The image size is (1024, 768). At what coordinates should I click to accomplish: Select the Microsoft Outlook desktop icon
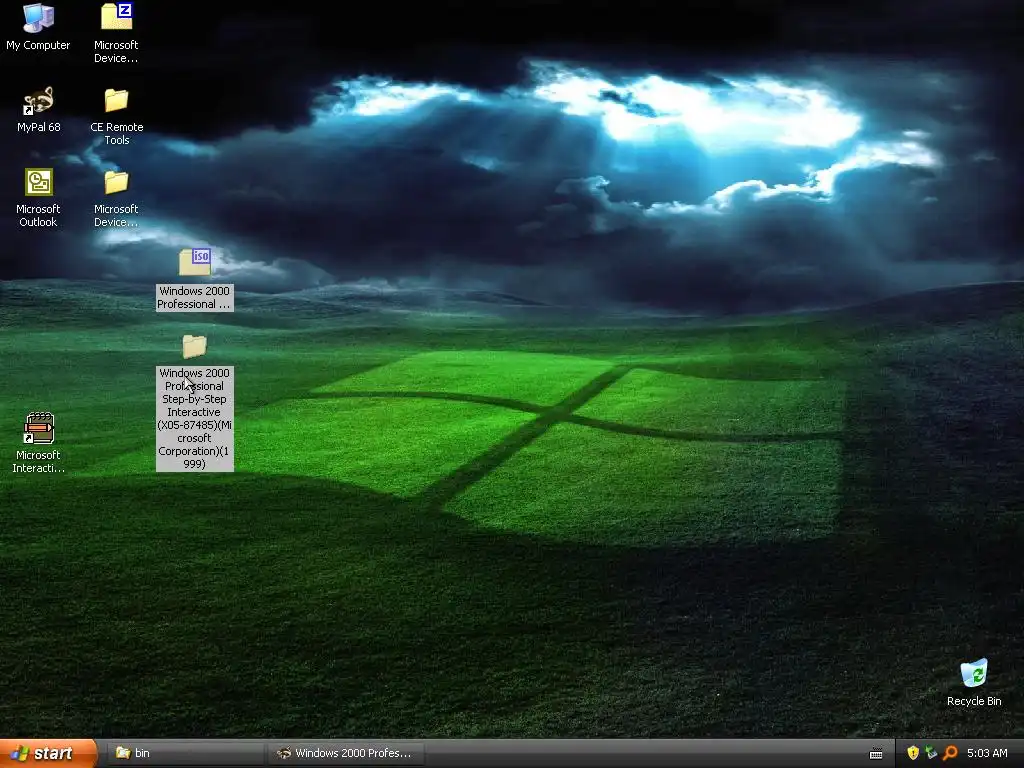click(39, 182)
